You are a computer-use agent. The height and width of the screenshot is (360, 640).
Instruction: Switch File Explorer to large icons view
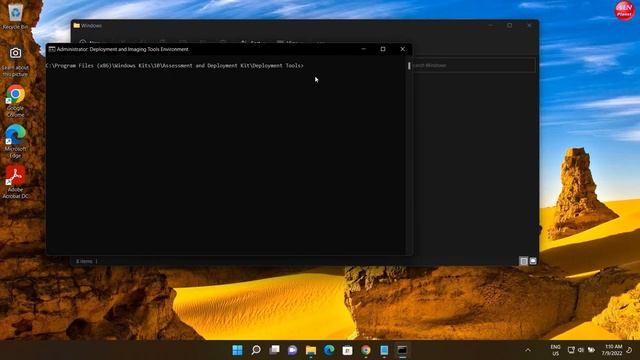pyautogui.click(x=533, y=261)
